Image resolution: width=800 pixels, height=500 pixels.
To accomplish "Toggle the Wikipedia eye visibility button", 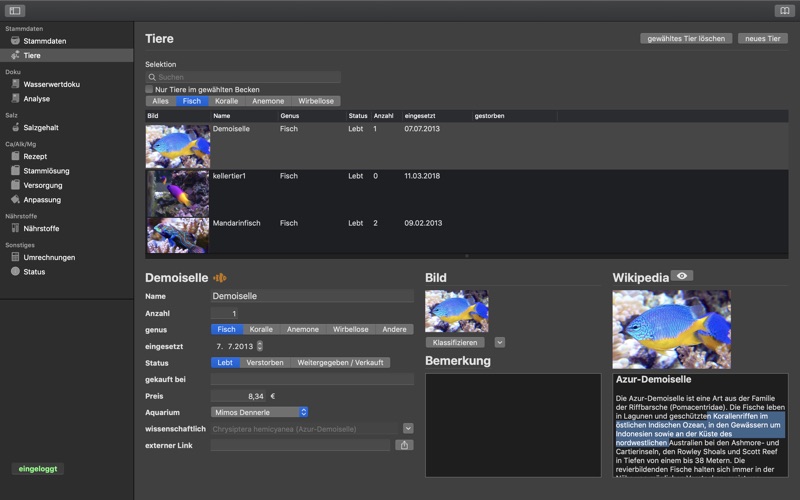I will [682, 276].
